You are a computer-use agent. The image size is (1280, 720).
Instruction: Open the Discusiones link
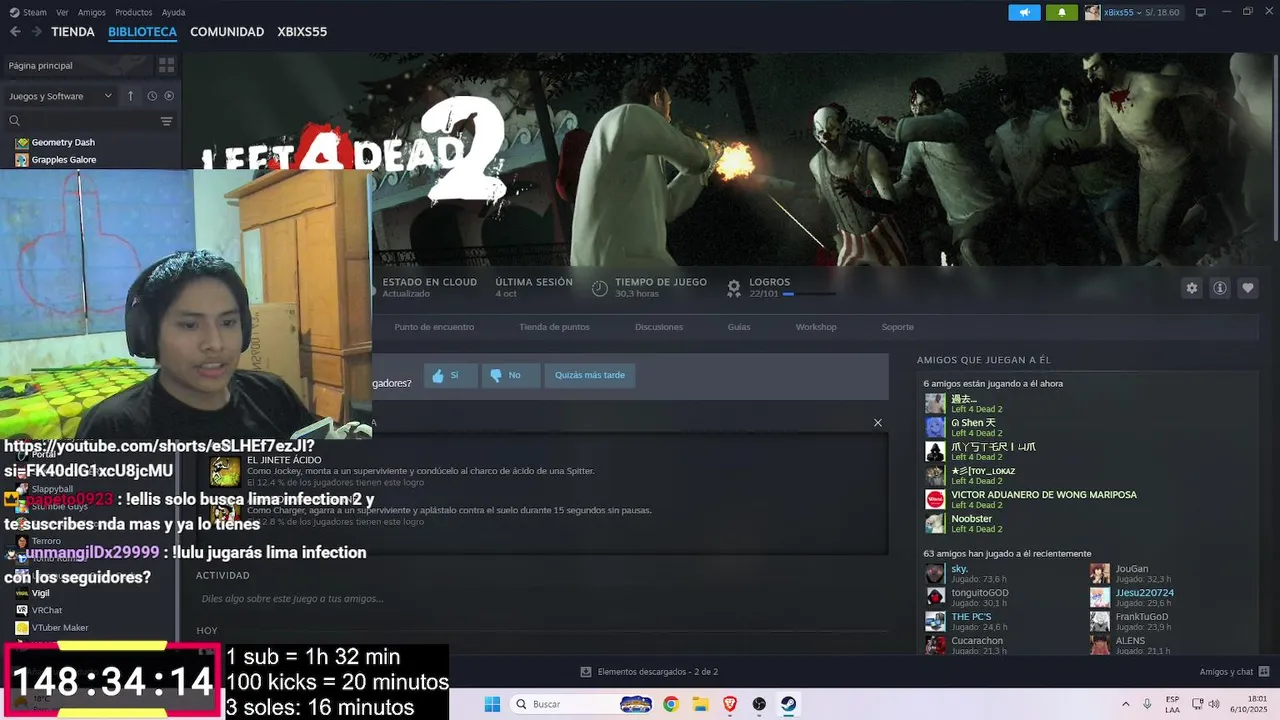coord(659,327)
